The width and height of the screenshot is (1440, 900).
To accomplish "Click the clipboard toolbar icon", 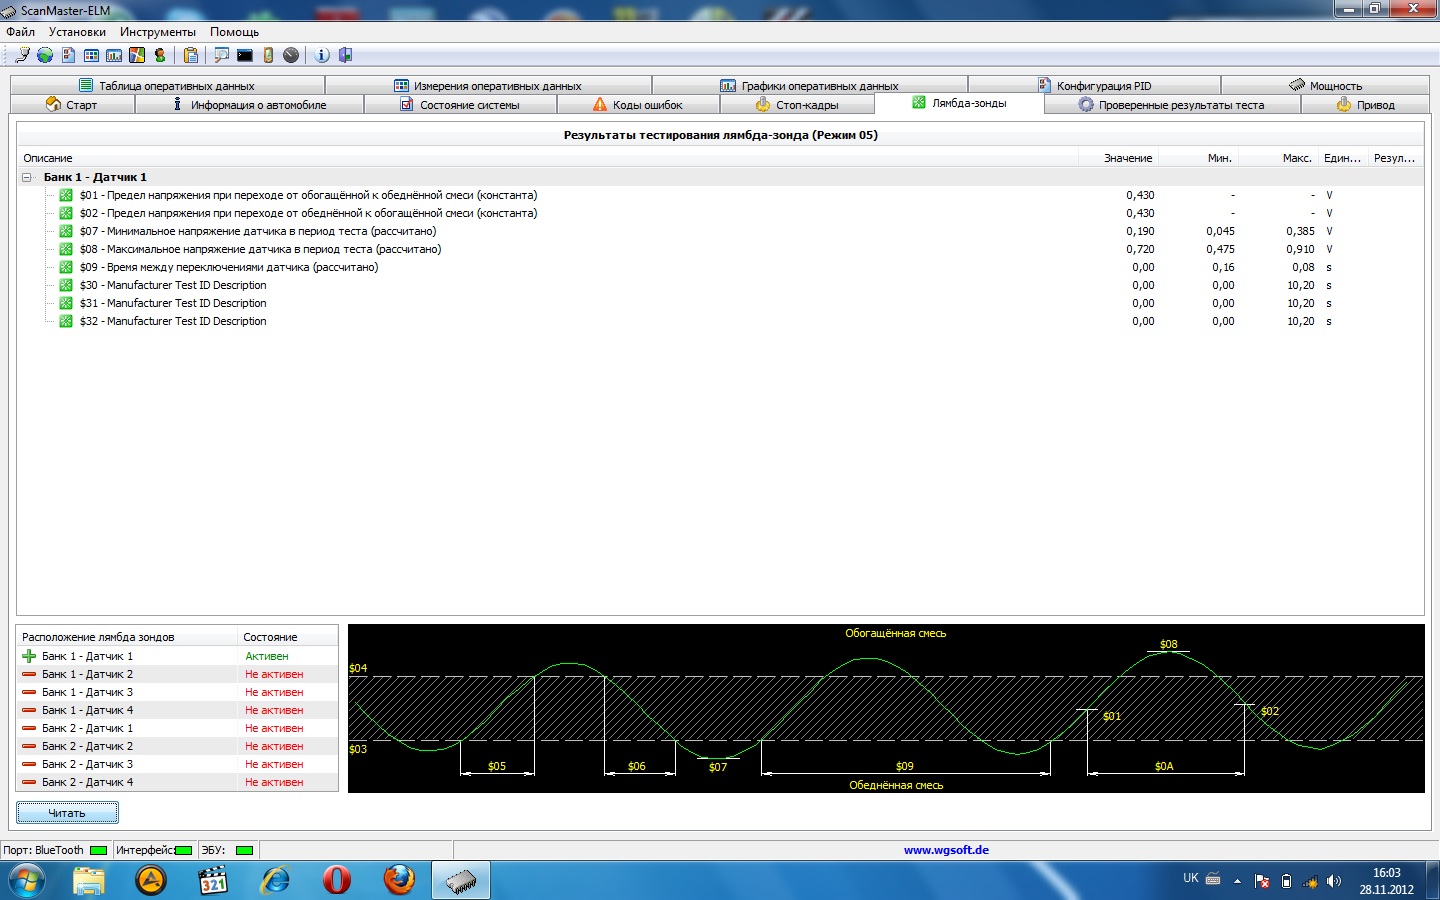I will [190, 55].
